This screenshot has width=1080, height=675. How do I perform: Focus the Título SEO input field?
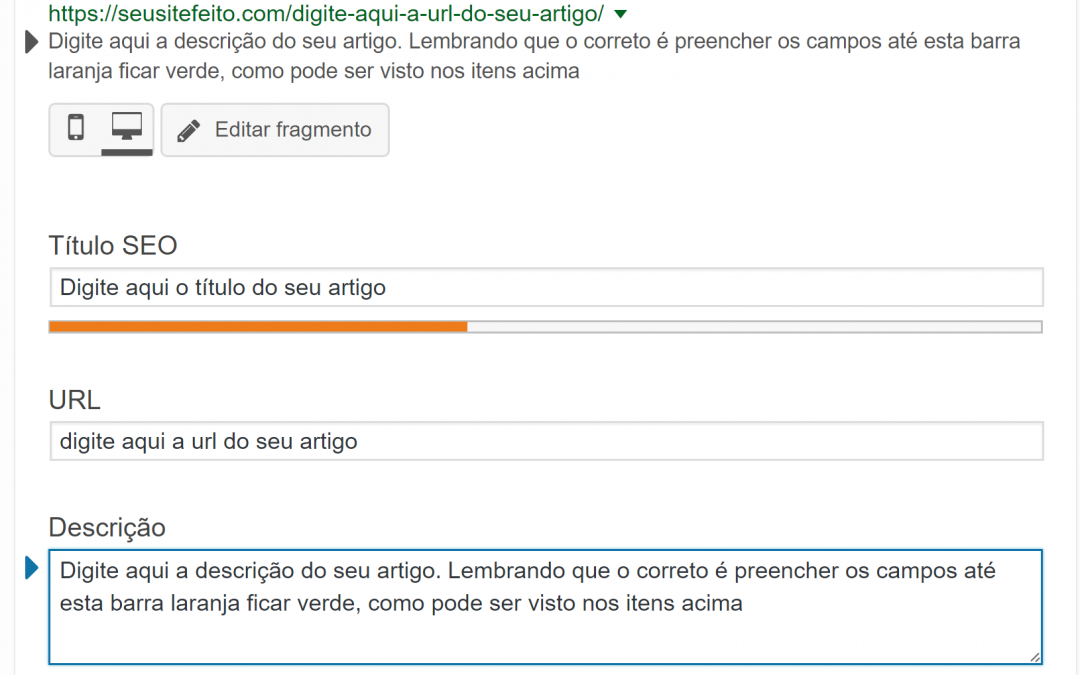546,287
